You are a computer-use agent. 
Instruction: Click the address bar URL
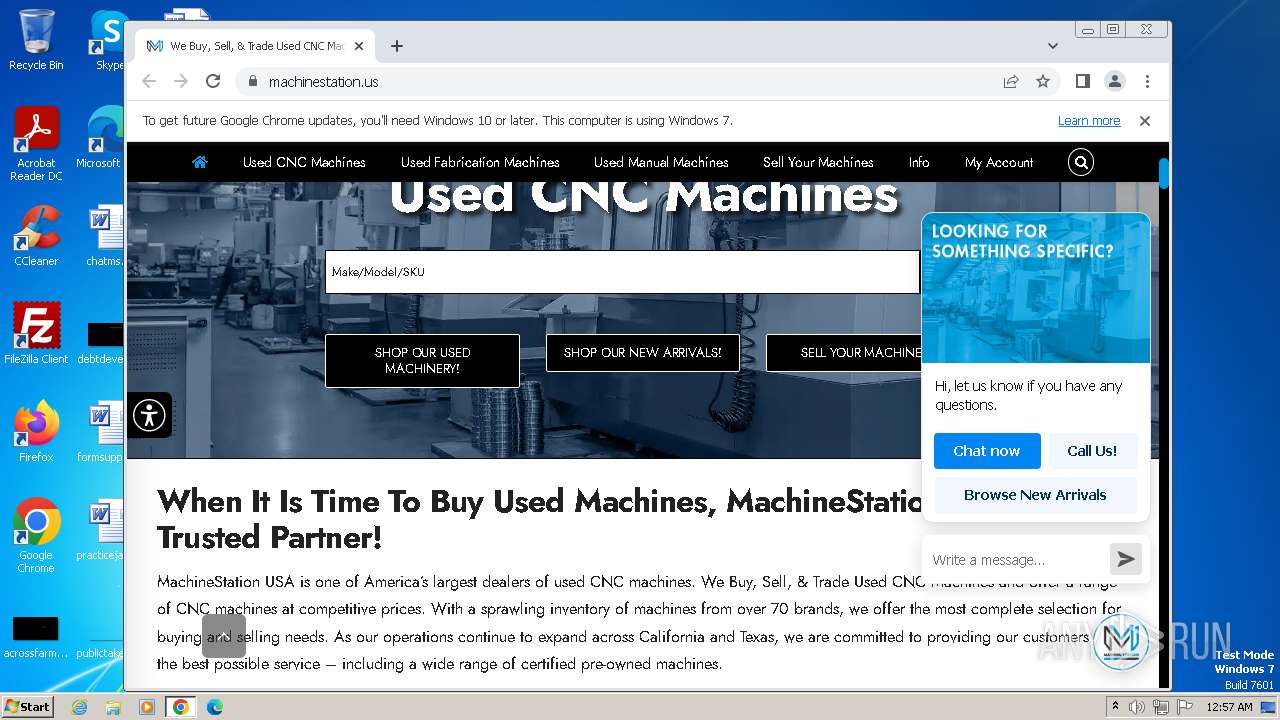[x=323, y=82]
